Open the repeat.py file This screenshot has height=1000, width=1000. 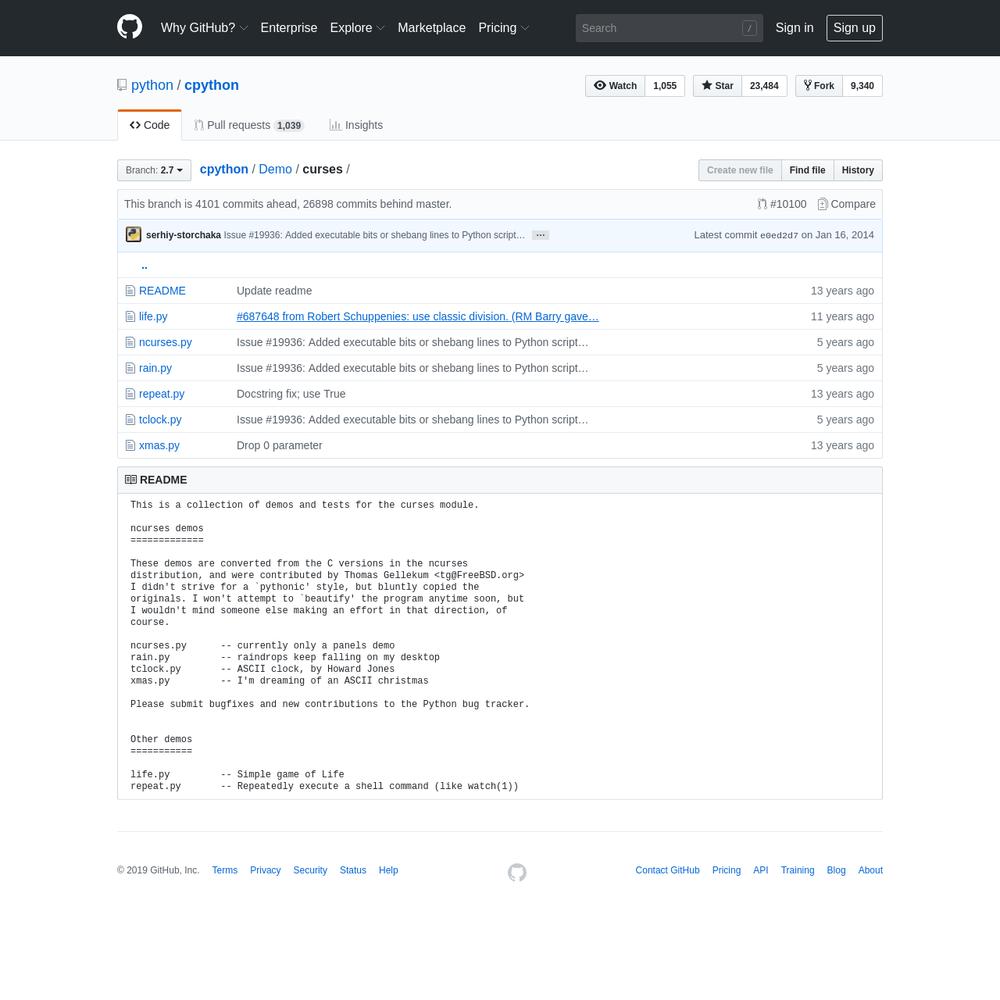(161, 394)
